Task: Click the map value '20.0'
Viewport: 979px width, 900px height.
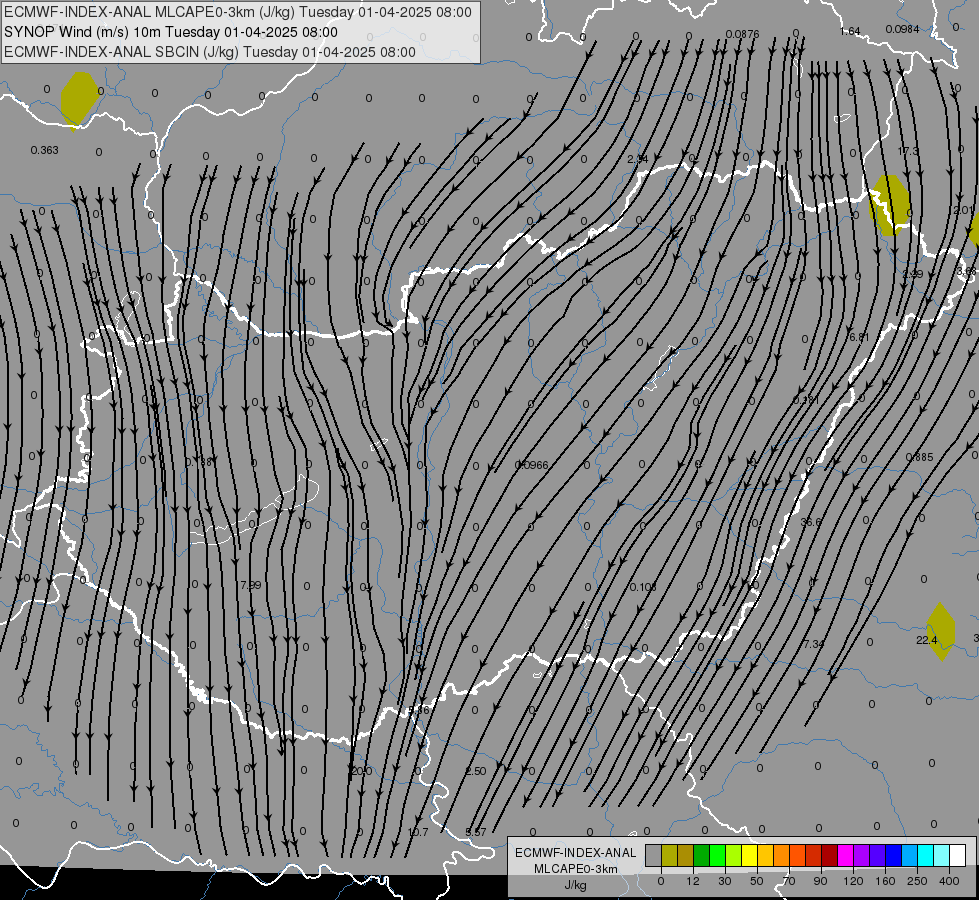Action: coord(361,771)
